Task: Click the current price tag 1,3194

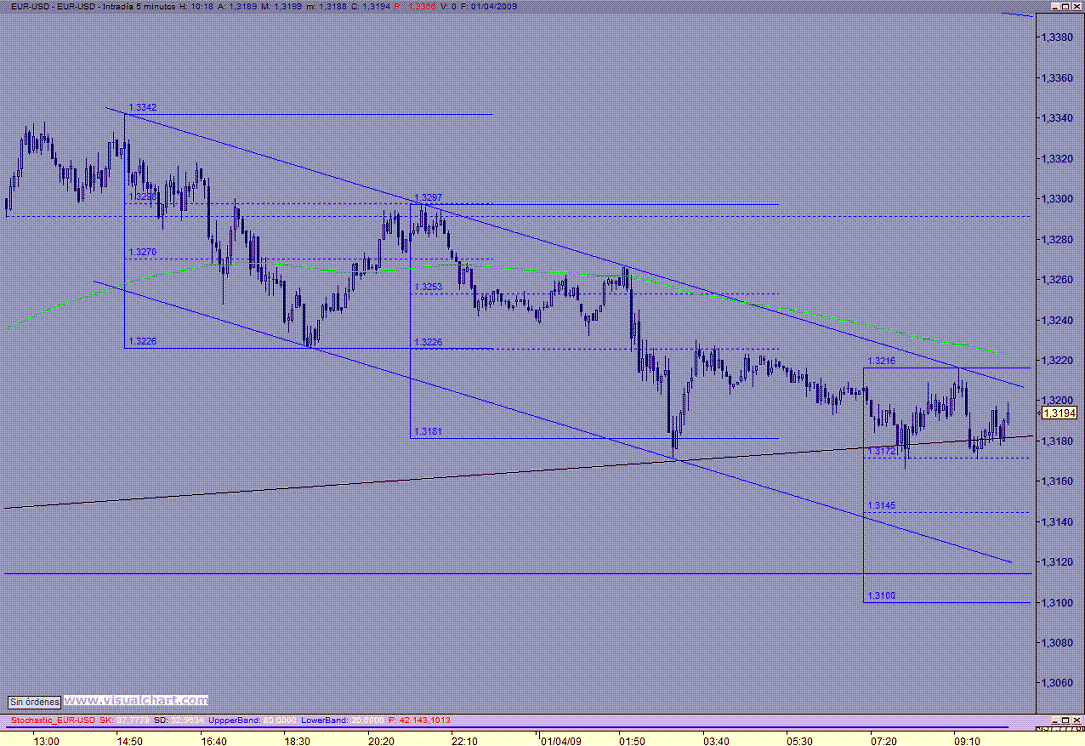Action: click(x=1059, y=413)
